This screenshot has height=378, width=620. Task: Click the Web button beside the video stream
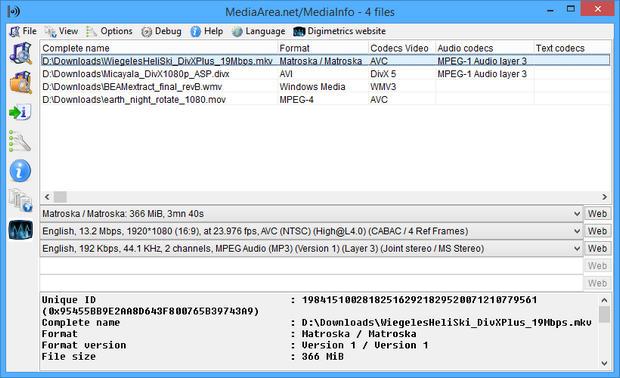(597, 231)
